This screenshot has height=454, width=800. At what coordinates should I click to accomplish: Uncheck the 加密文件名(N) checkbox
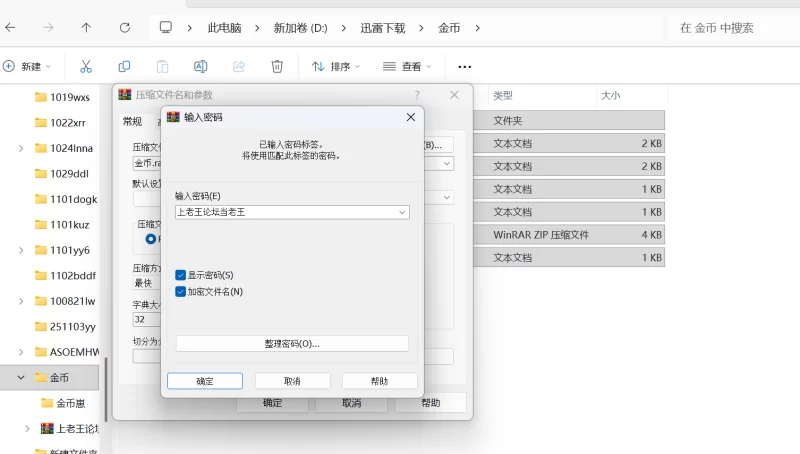(180, 292)
